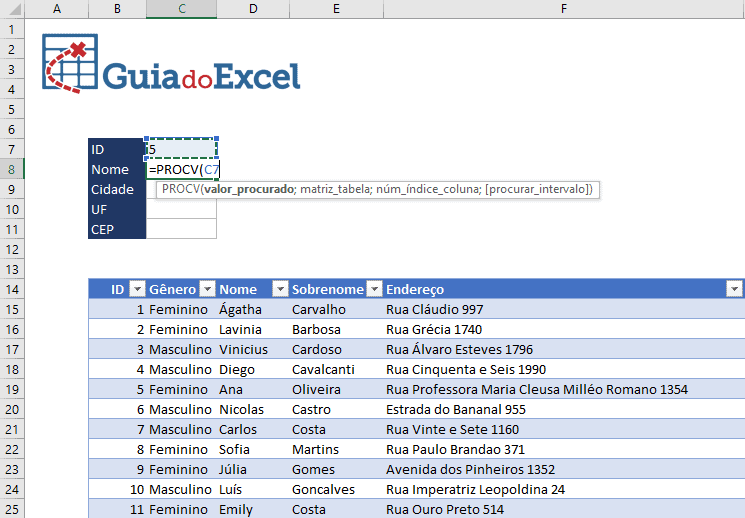The image size is (745, 518).
Task: Click the Martins surname cell
Action: pos(336,449)
